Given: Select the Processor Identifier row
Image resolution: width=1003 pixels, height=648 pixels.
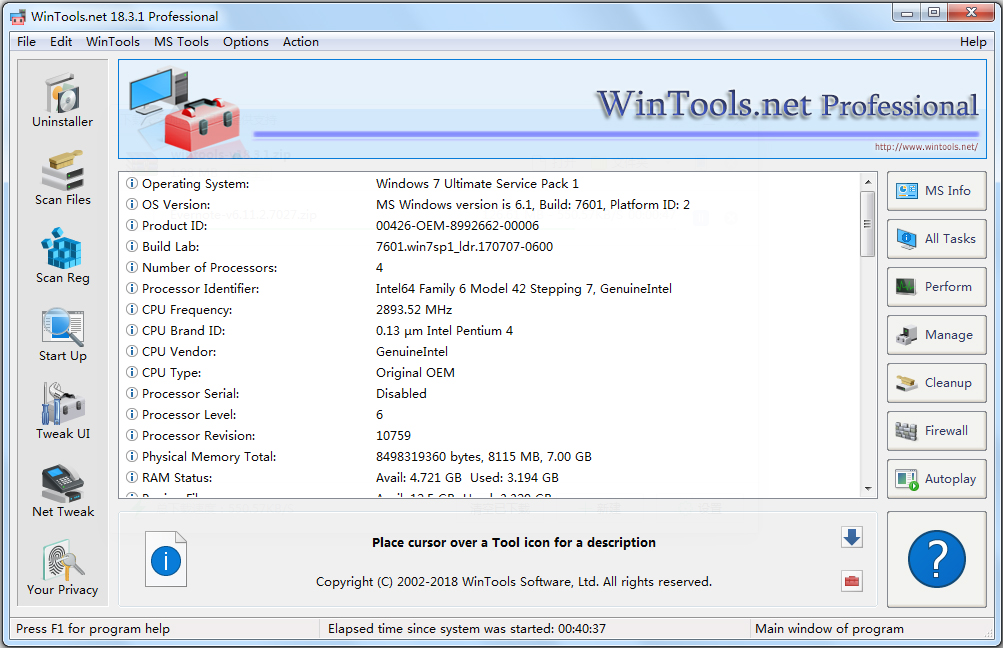Looking at the screenshot, I should [x=489, y=288].
